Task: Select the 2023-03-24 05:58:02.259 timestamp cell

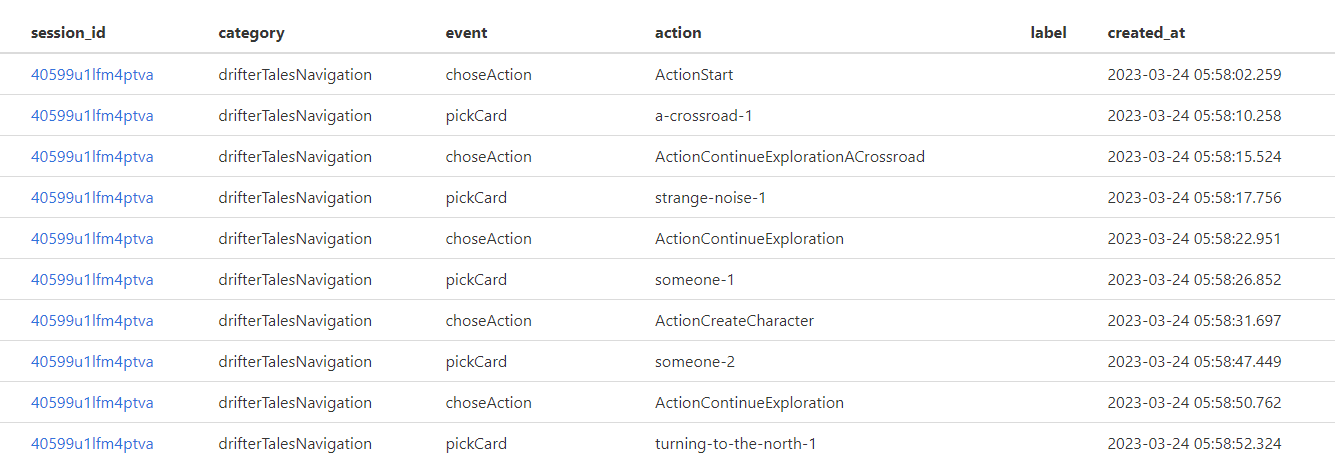Action: (x=1194, y=74)
